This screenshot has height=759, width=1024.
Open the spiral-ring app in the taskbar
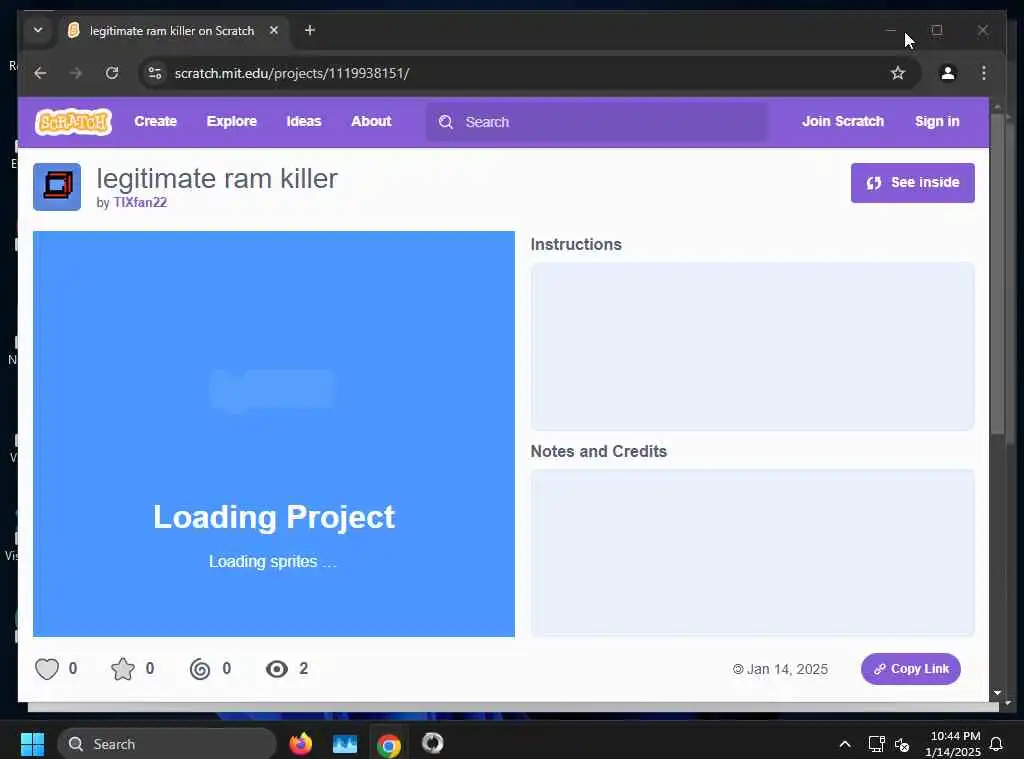click(x=432, y=743)
